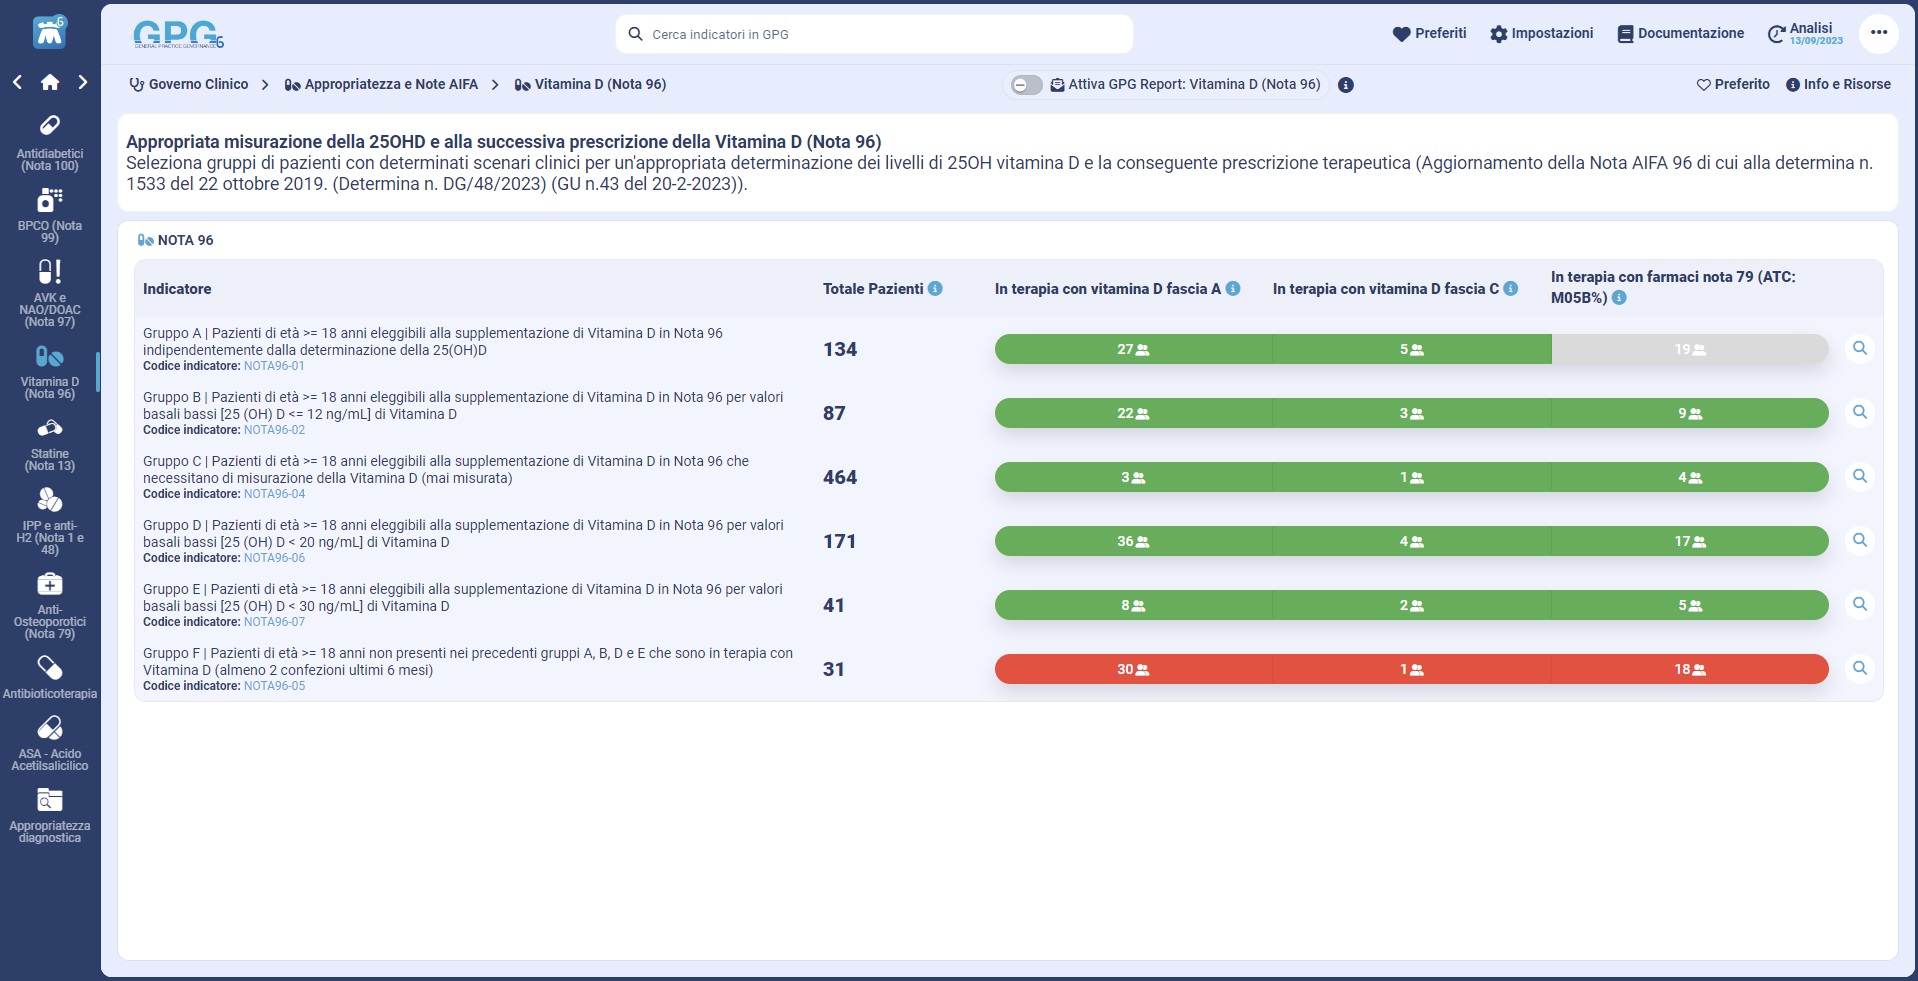Open the three-dots more options menu
The height and width of the screenshot is (981, 1918).
[1878, 33]
